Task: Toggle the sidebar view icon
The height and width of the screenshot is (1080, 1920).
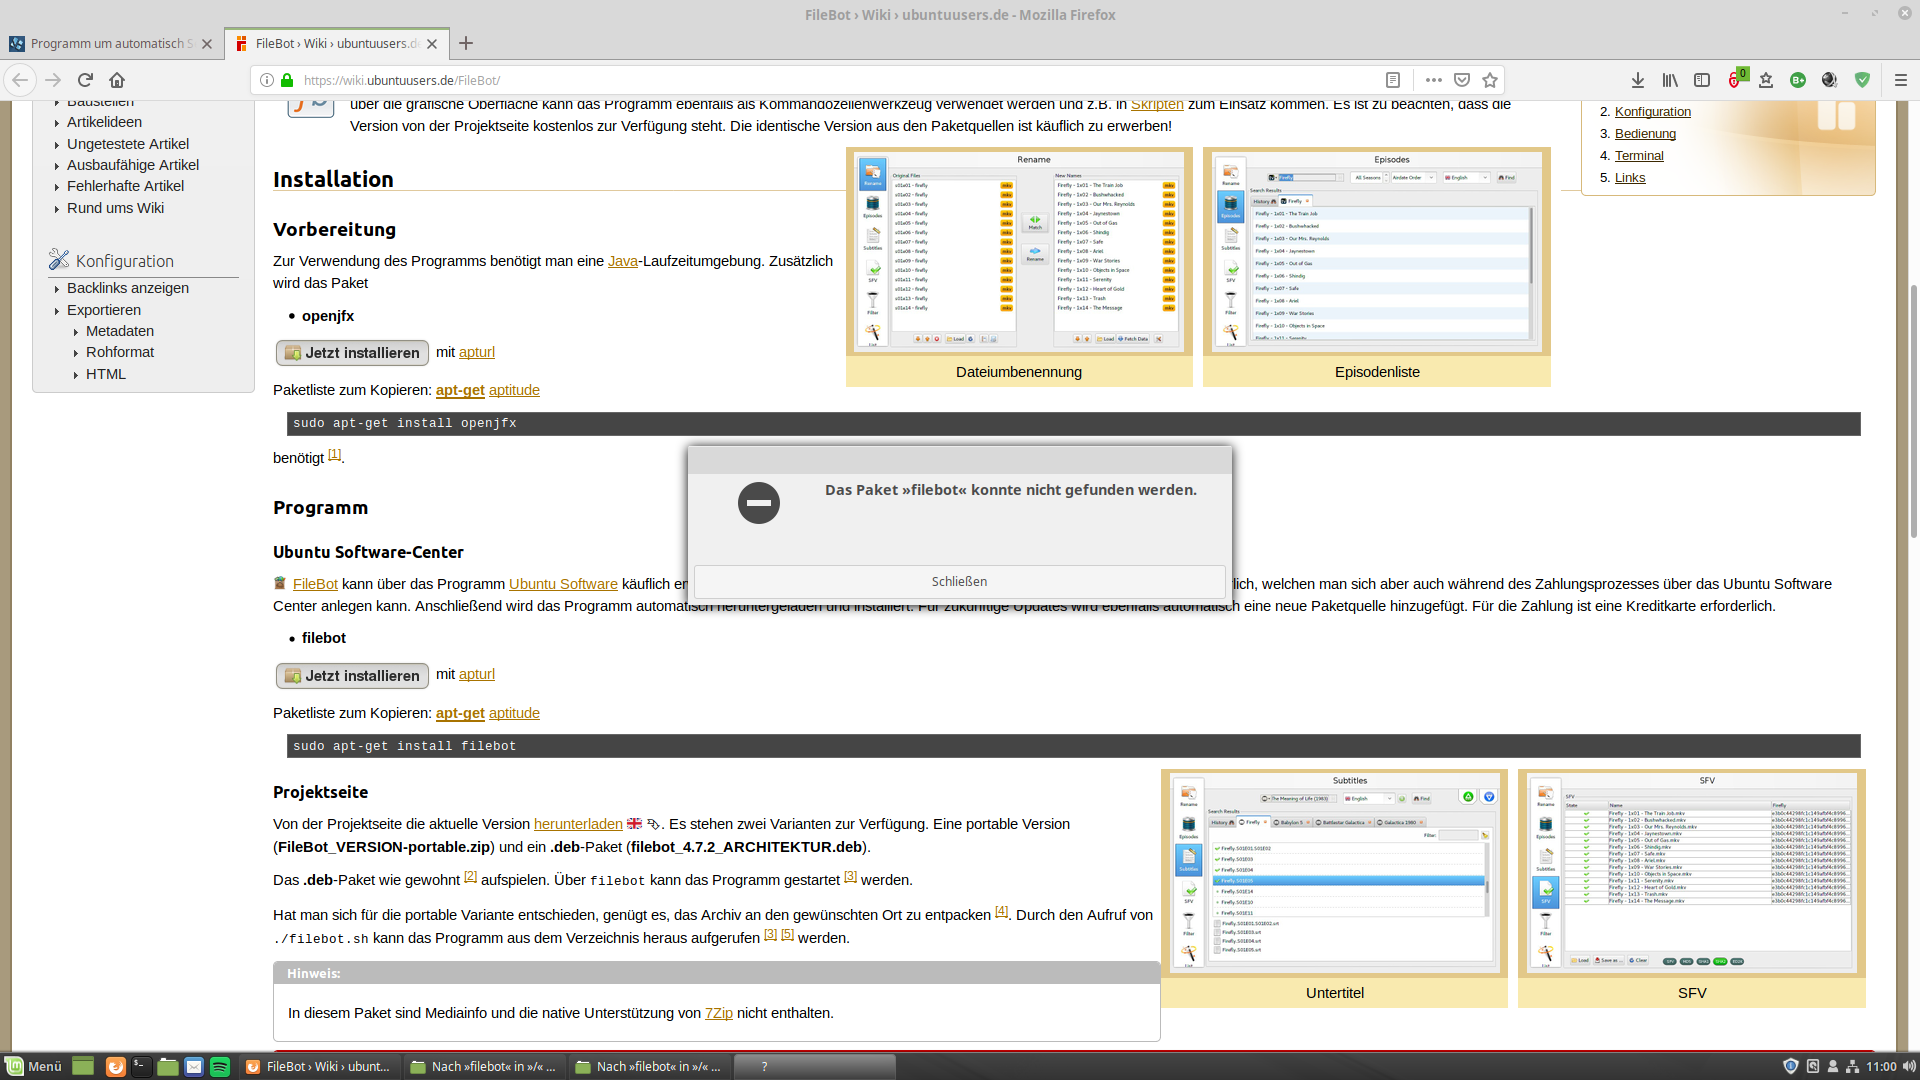Action: (1702, 80)
